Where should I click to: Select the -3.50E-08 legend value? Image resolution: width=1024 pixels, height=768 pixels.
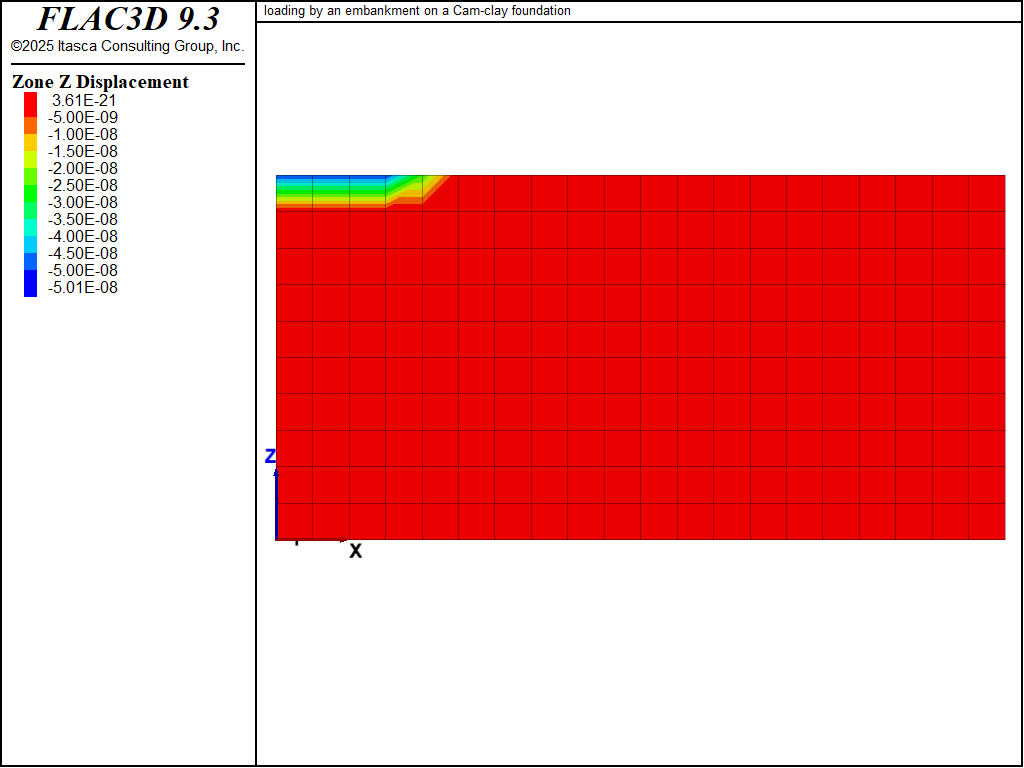tap(84, 219)
